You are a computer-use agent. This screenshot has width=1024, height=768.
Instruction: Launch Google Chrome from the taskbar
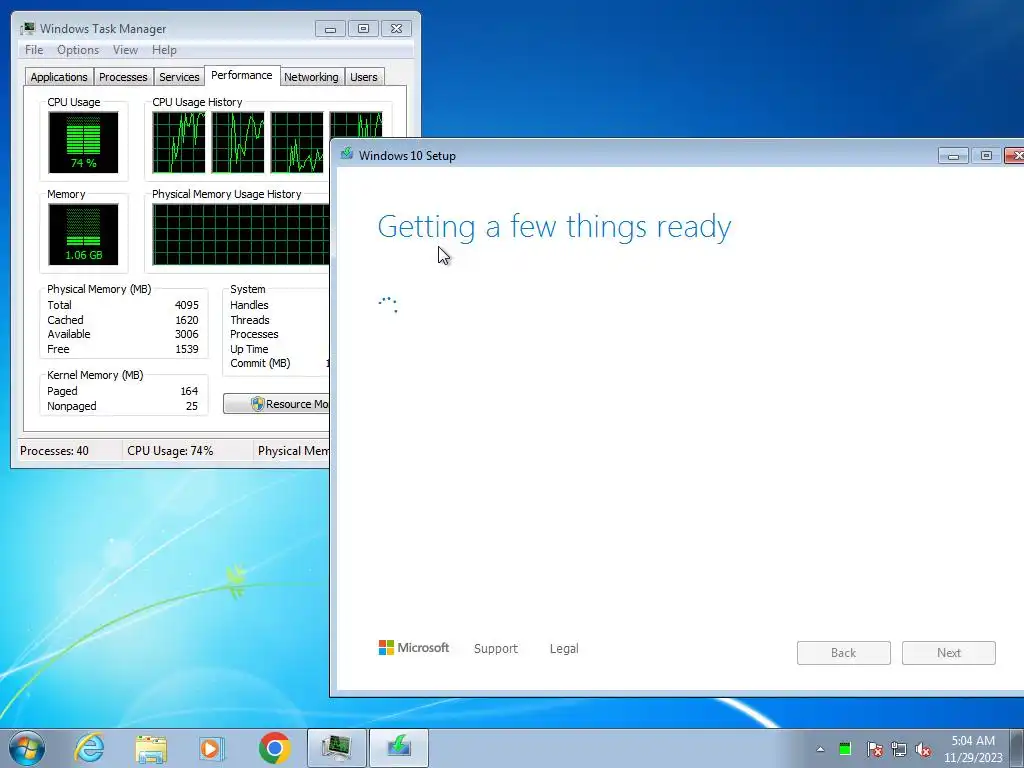click(274, 748)
